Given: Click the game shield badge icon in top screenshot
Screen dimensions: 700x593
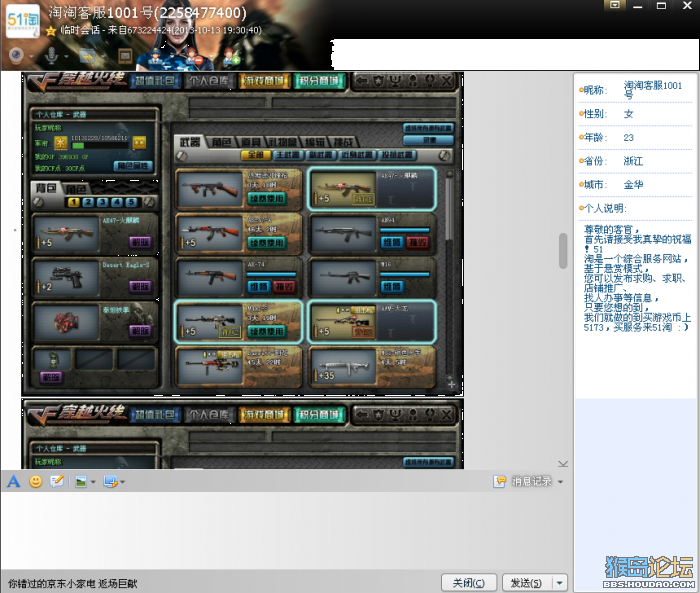Looking at the screenshot, I should [x=379, y=81].
